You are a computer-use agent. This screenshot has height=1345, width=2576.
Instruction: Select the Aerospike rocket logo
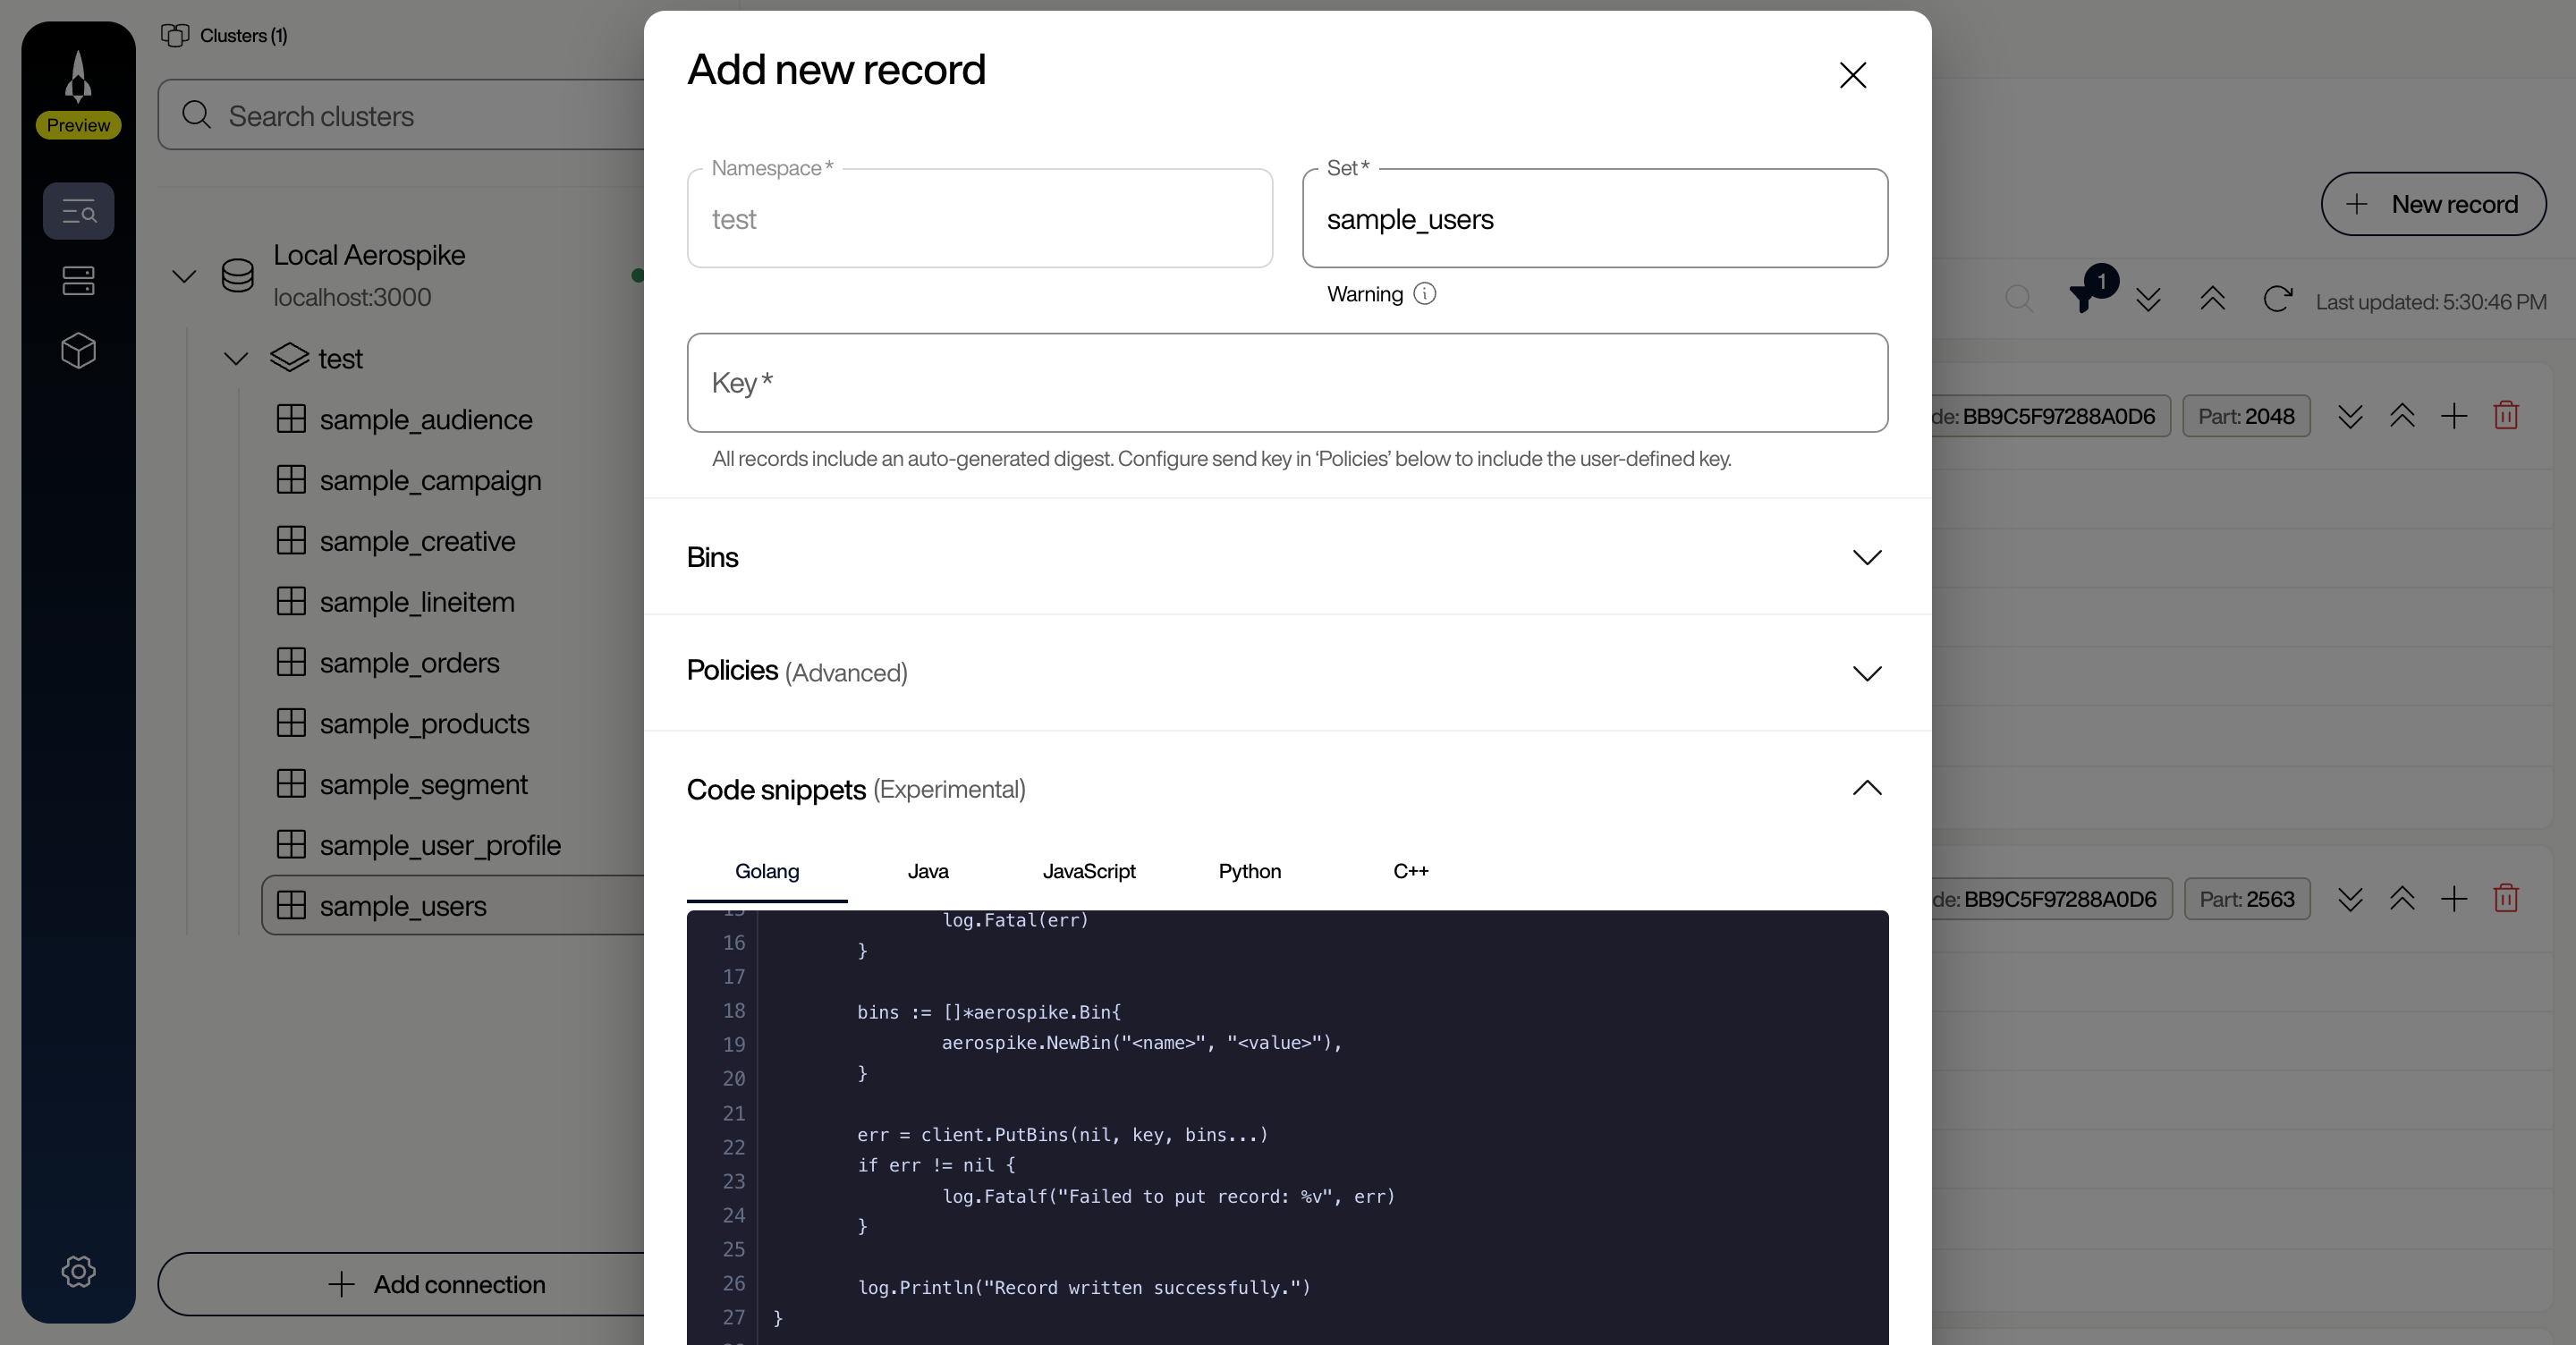click(x=78, y=75)
